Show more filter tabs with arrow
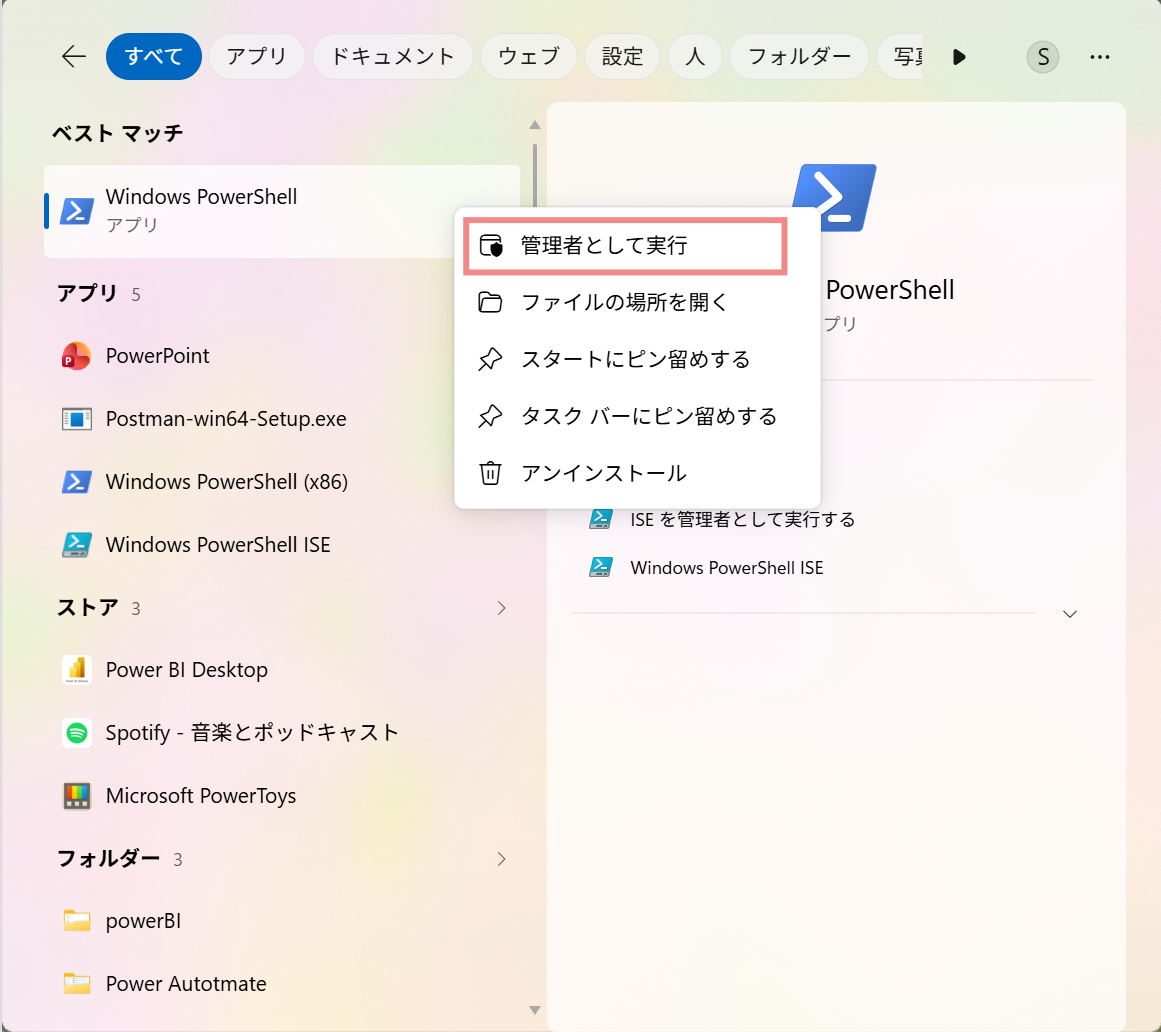This screenshot has width=1161, height=1032. tap(959, 57)
